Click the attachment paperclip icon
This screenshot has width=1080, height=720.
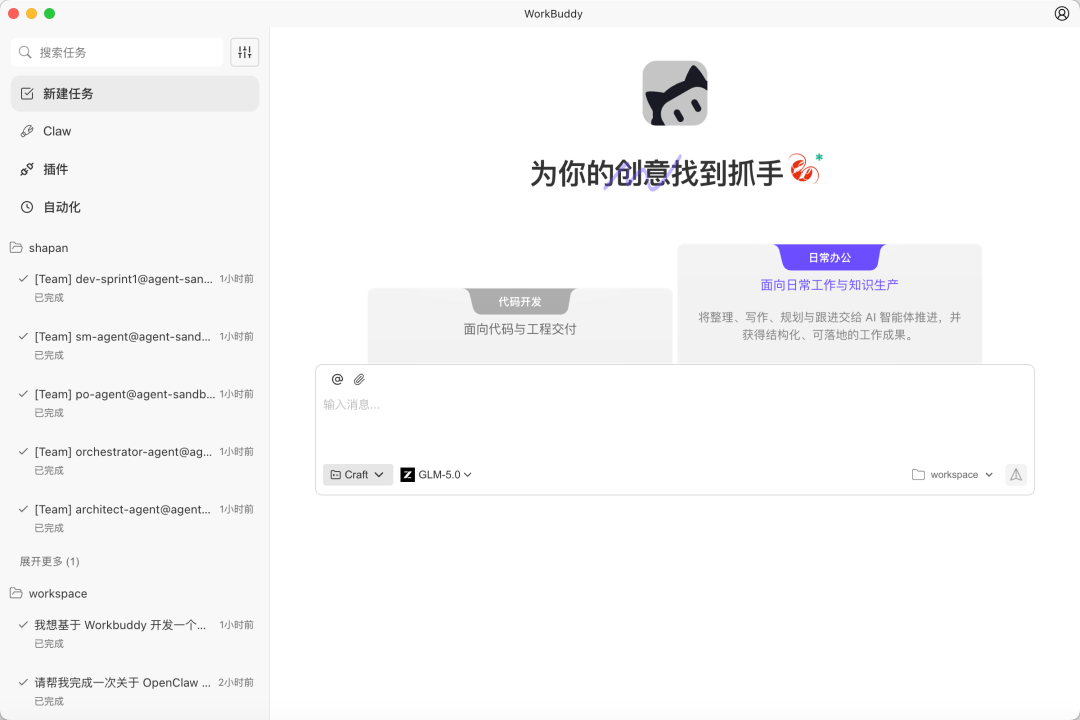(360, 379)
